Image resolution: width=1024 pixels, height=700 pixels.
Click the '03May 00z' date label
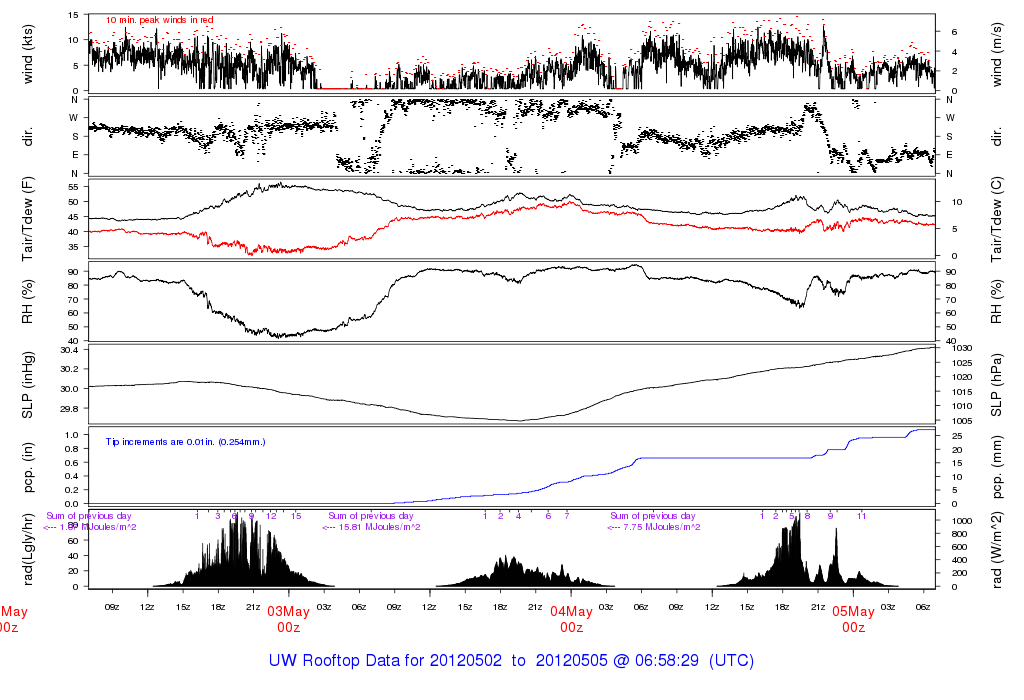289,619
